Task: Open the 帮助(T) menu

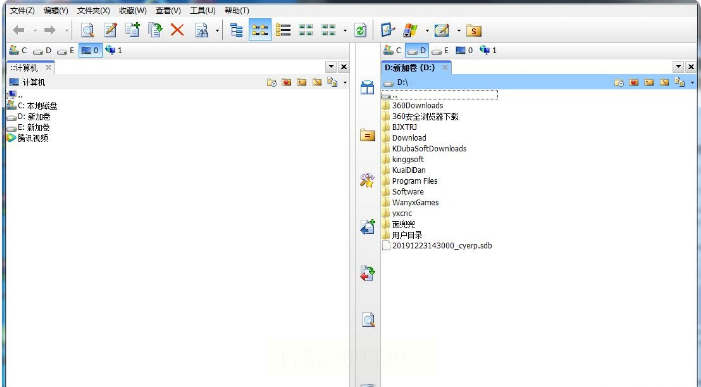Action: tap(236, 10)
